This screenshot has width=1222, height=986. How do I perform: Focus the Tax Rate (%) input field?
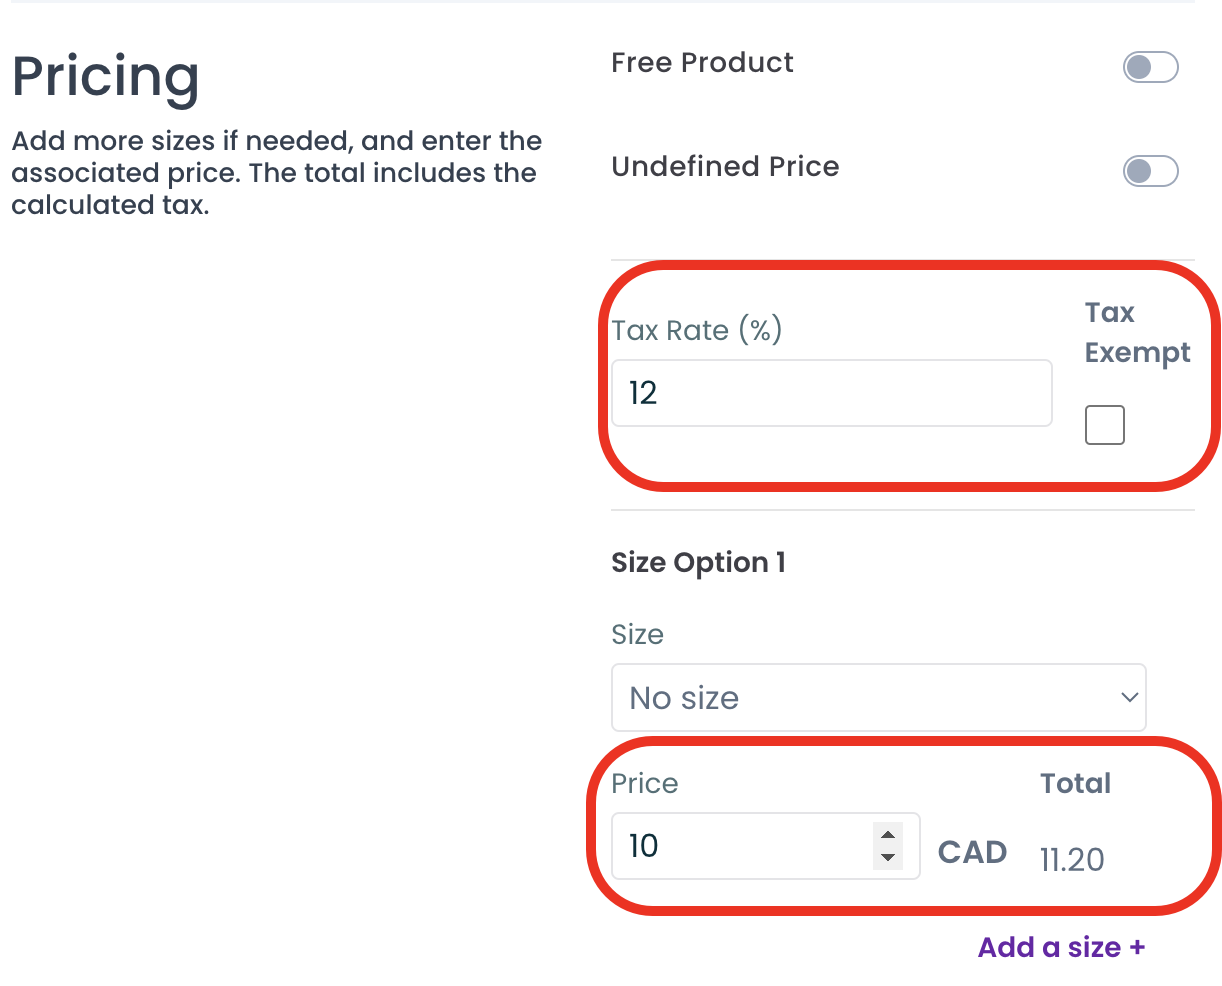[830, 393]
